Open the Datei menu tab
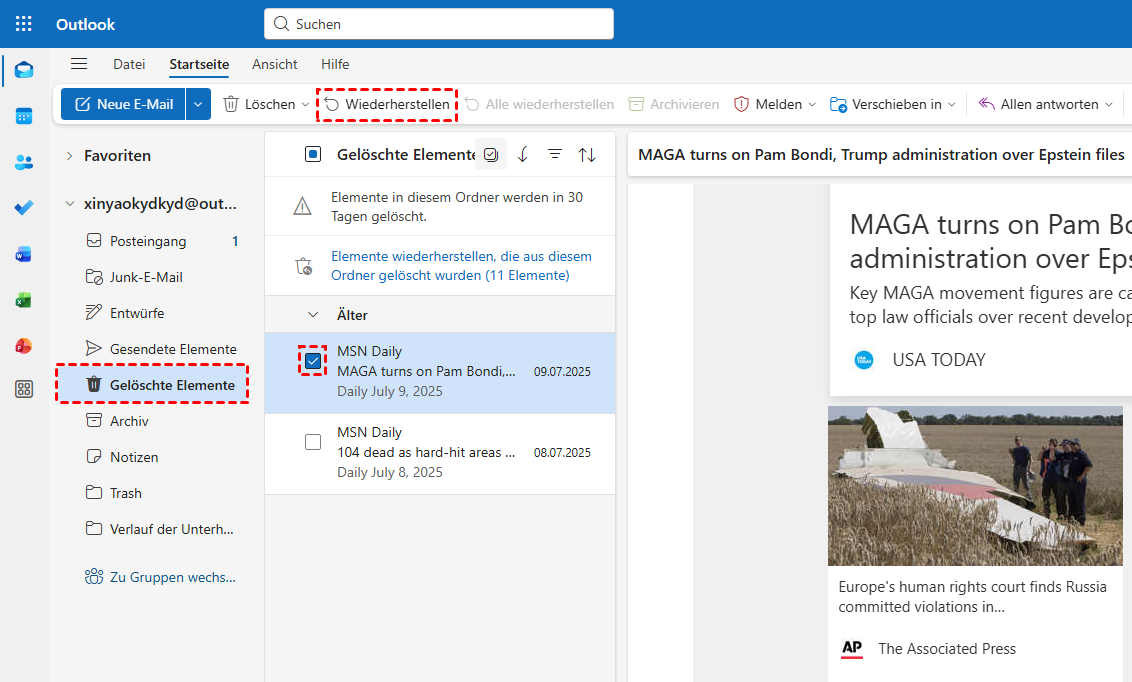Image resolution: width=1132 pixels, height=682 pixels. coord(129,64)
